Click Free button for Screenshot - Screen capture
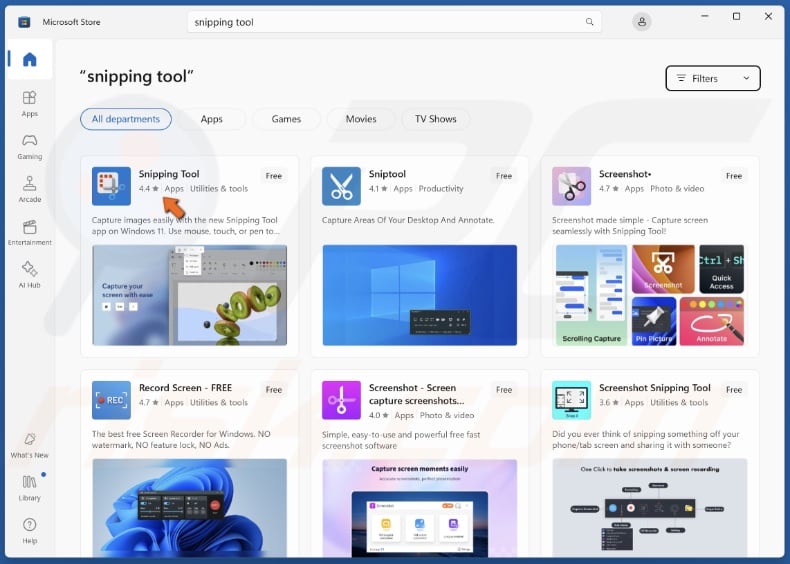Screen dimensions: 790x564 pyautogui.click(x=504, y=390)
